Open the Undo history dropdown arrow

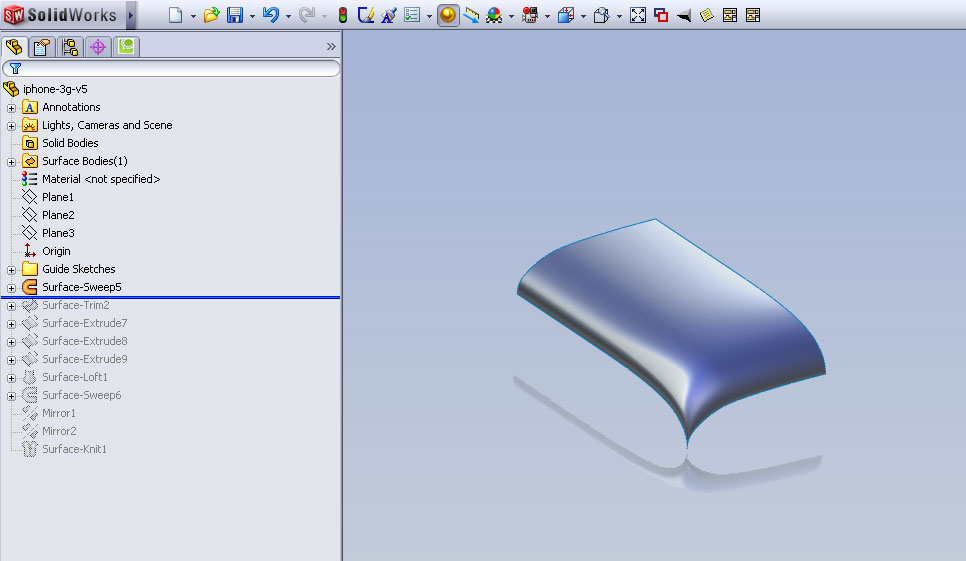click(x=288, y=17)
